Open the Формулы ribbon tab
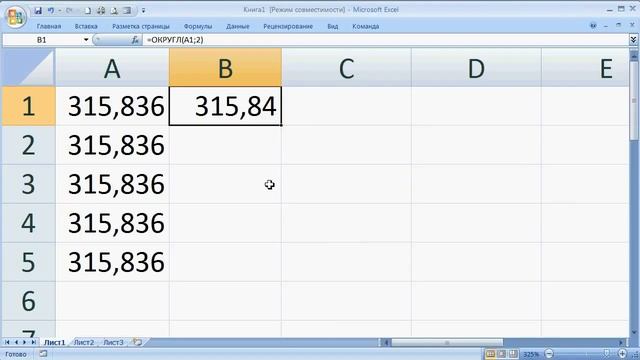The width and height of the screenshot is (640, 360). (x=198, y=26)
